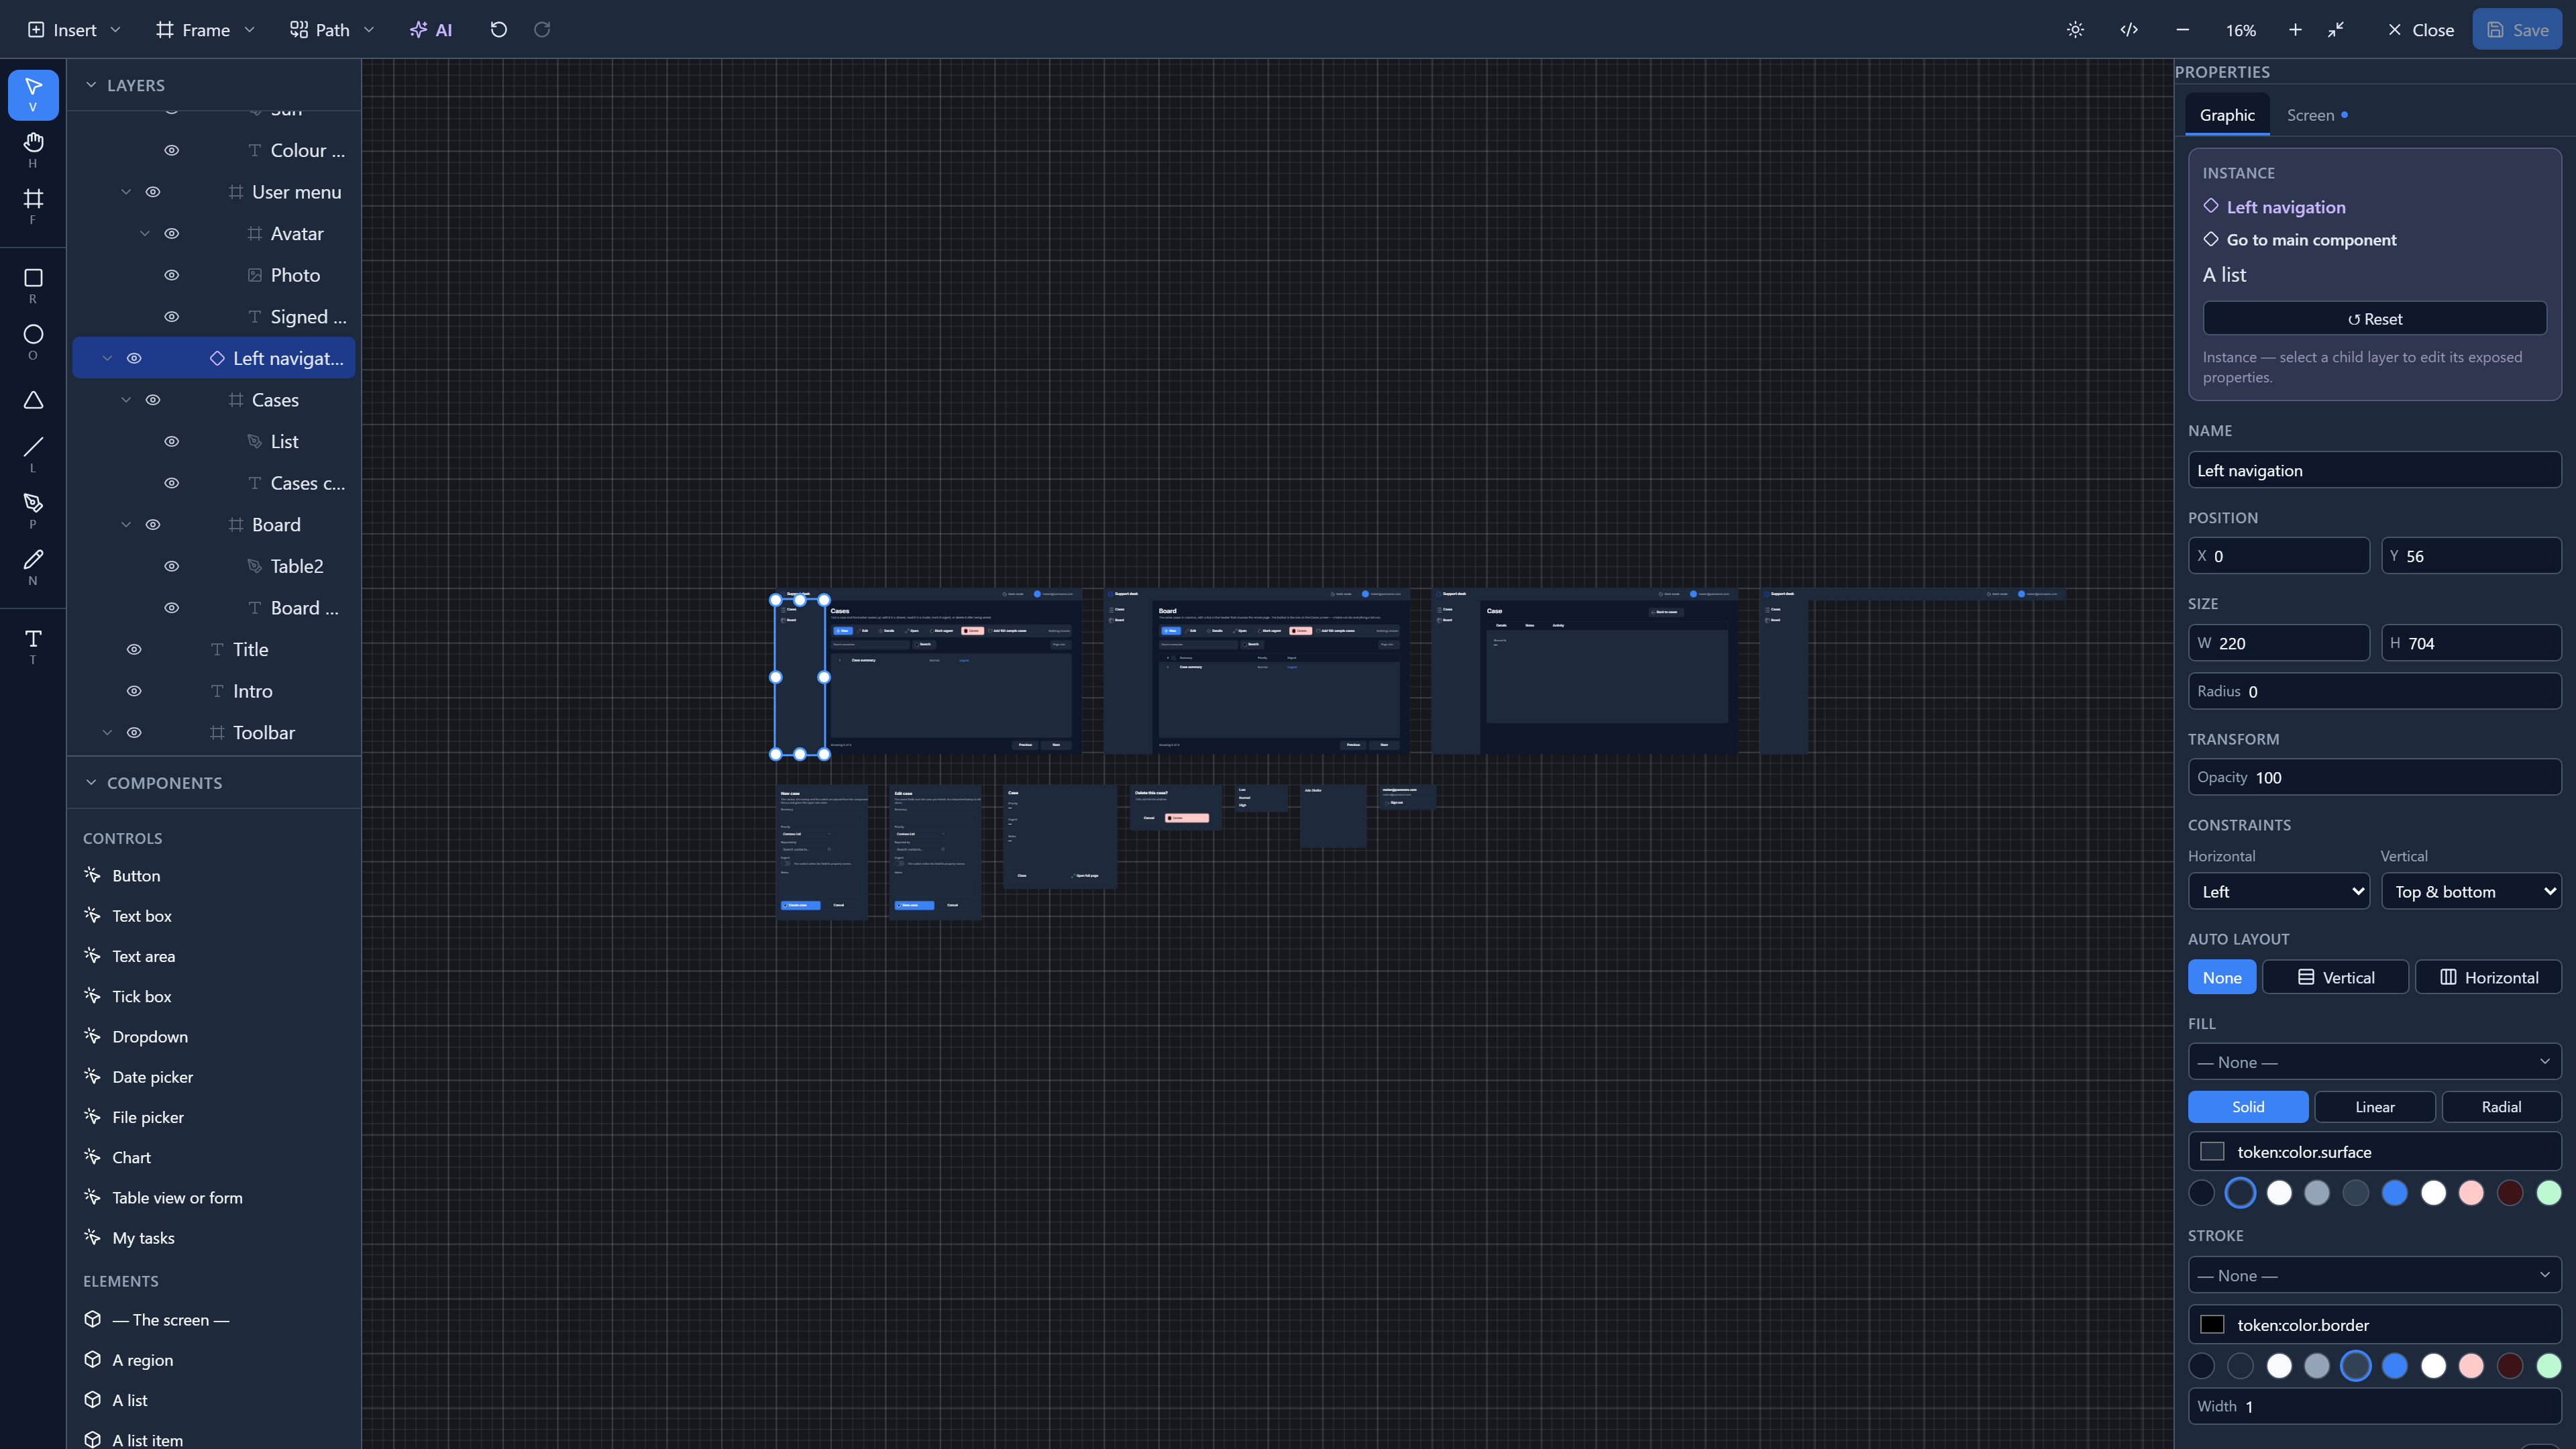Toggle visibility of Table2 layer

tap(172, 566)
